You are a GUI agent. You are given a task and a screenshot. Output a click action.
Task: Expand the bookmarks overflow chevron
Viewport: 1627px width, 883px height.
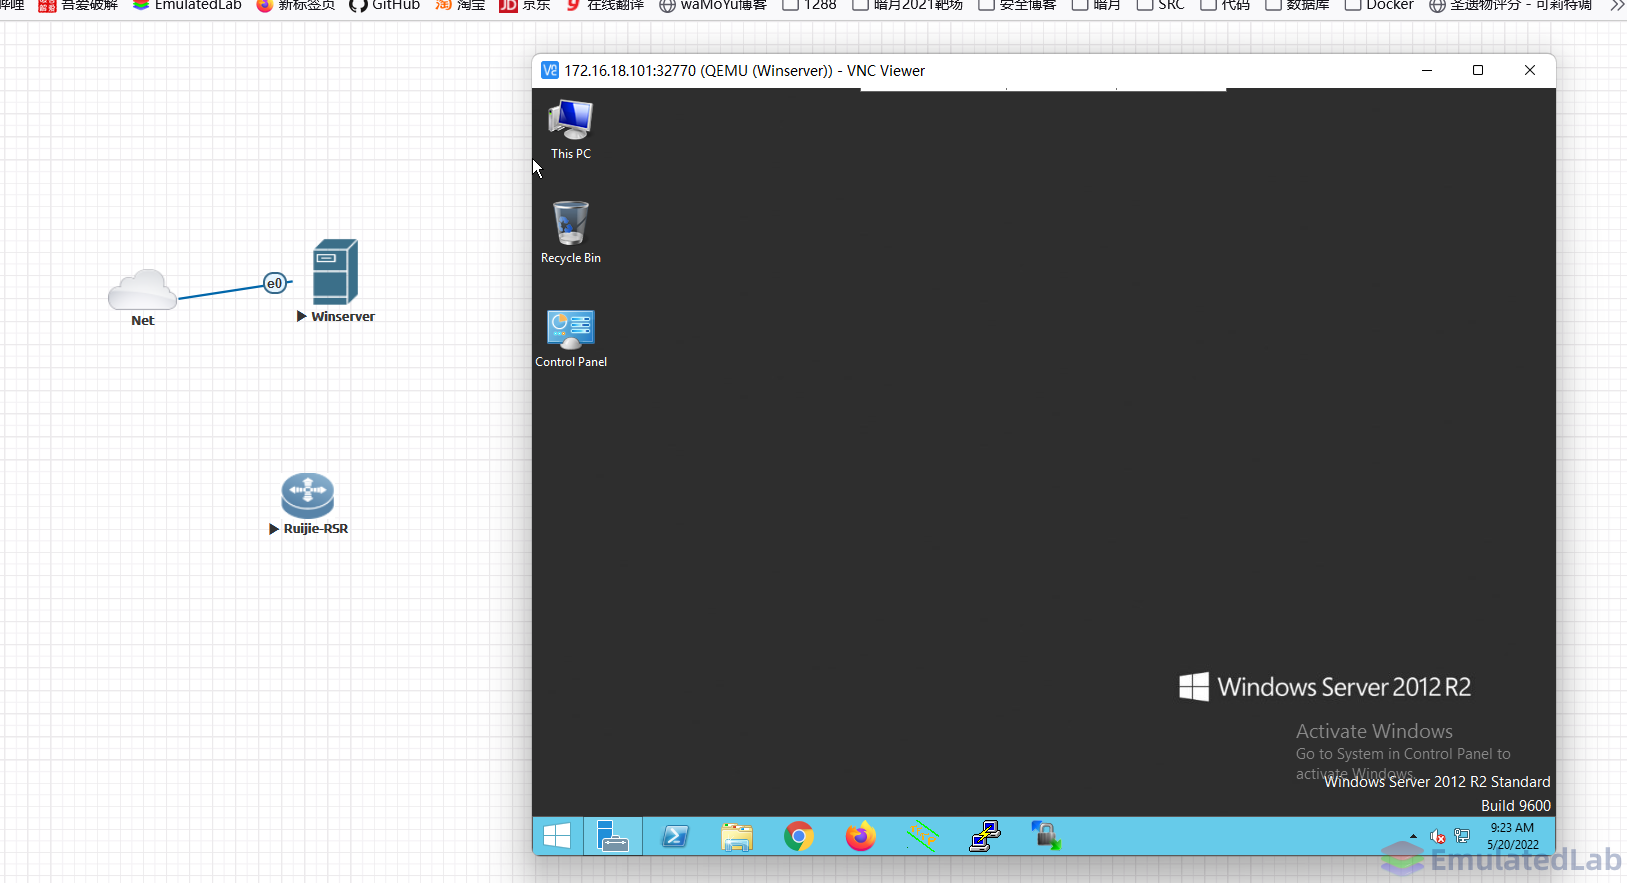point(1617,5)
